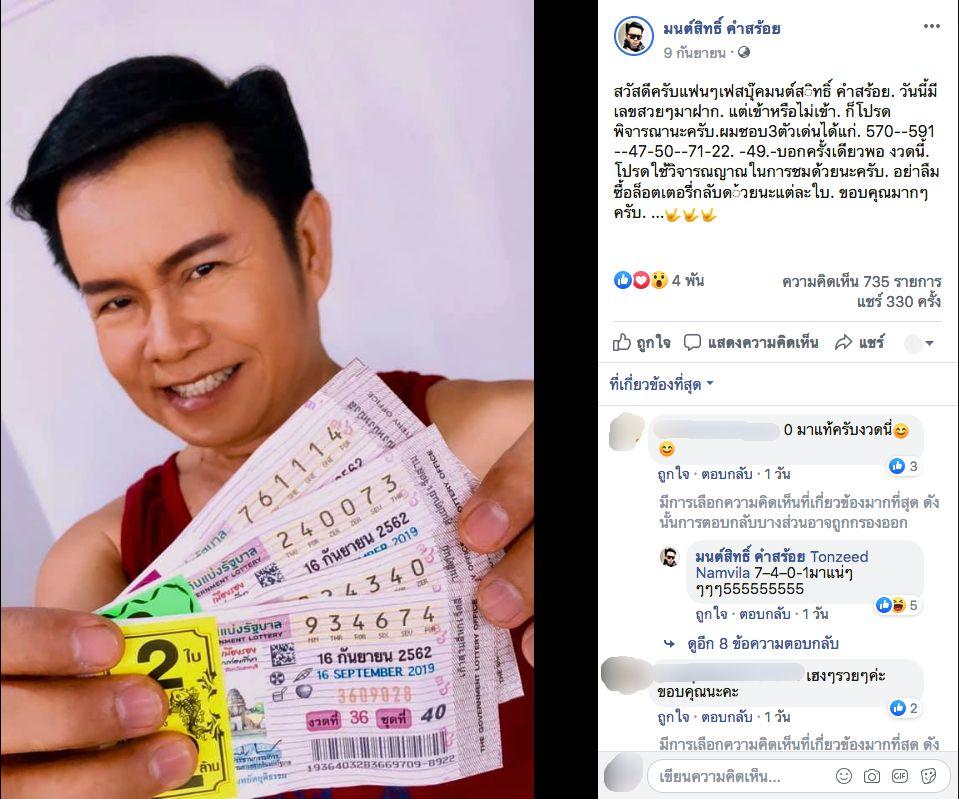The image size is (959, 799).
Task: Open the 4 พัน reactions summary
Action: [x=659, y=280]
